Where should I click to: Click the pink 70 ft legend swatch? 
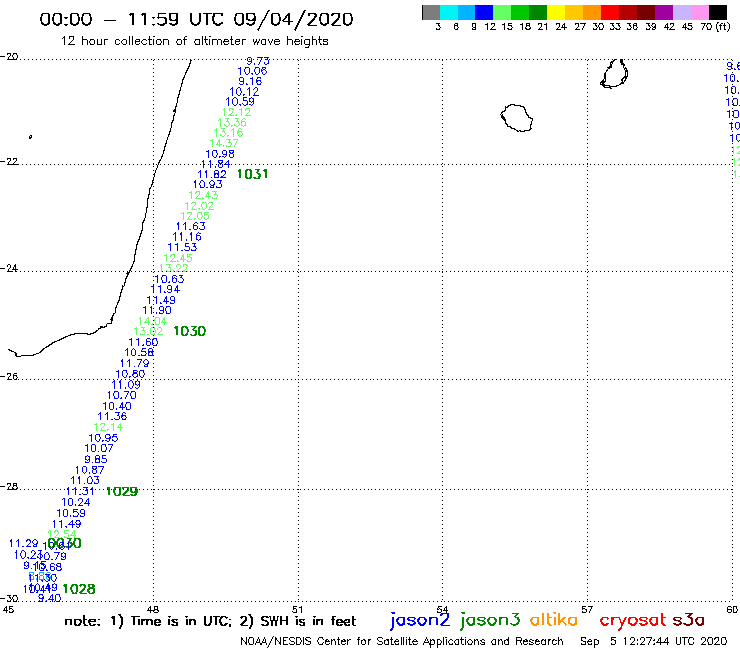click(x=699, y=12)
